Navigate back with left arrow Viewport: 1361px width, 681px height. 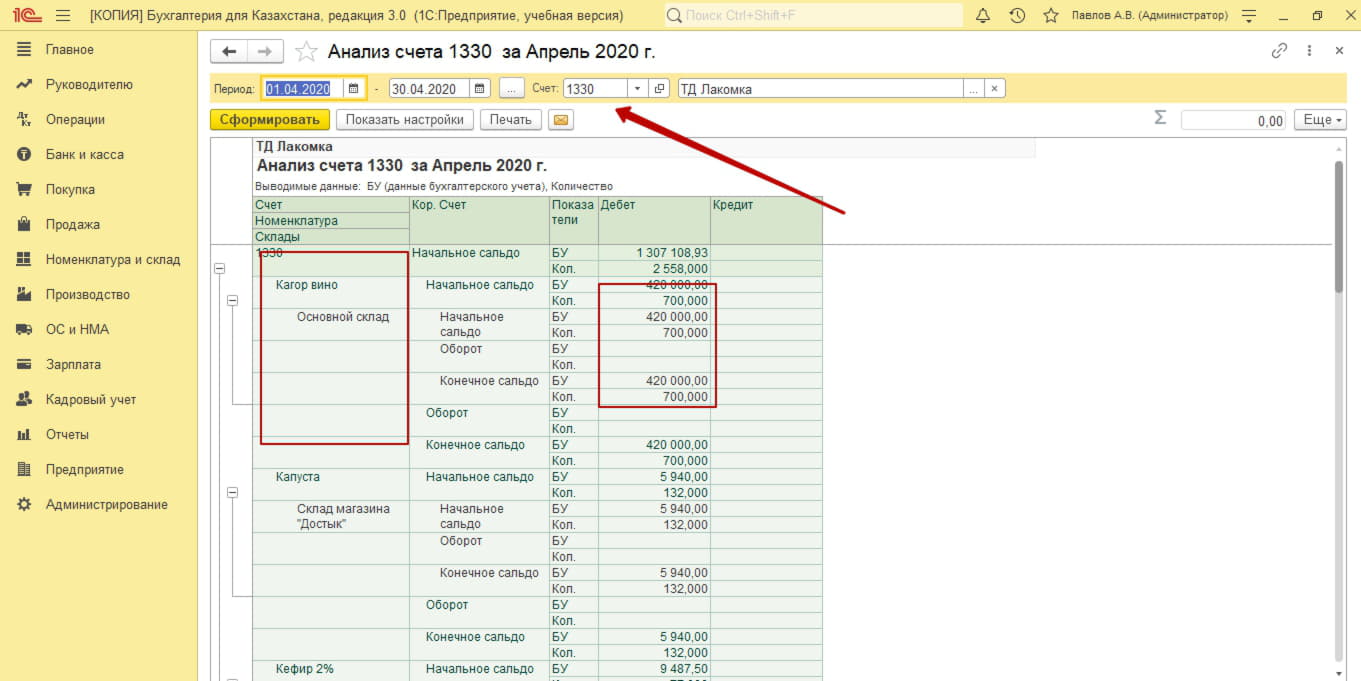[229, 52]
